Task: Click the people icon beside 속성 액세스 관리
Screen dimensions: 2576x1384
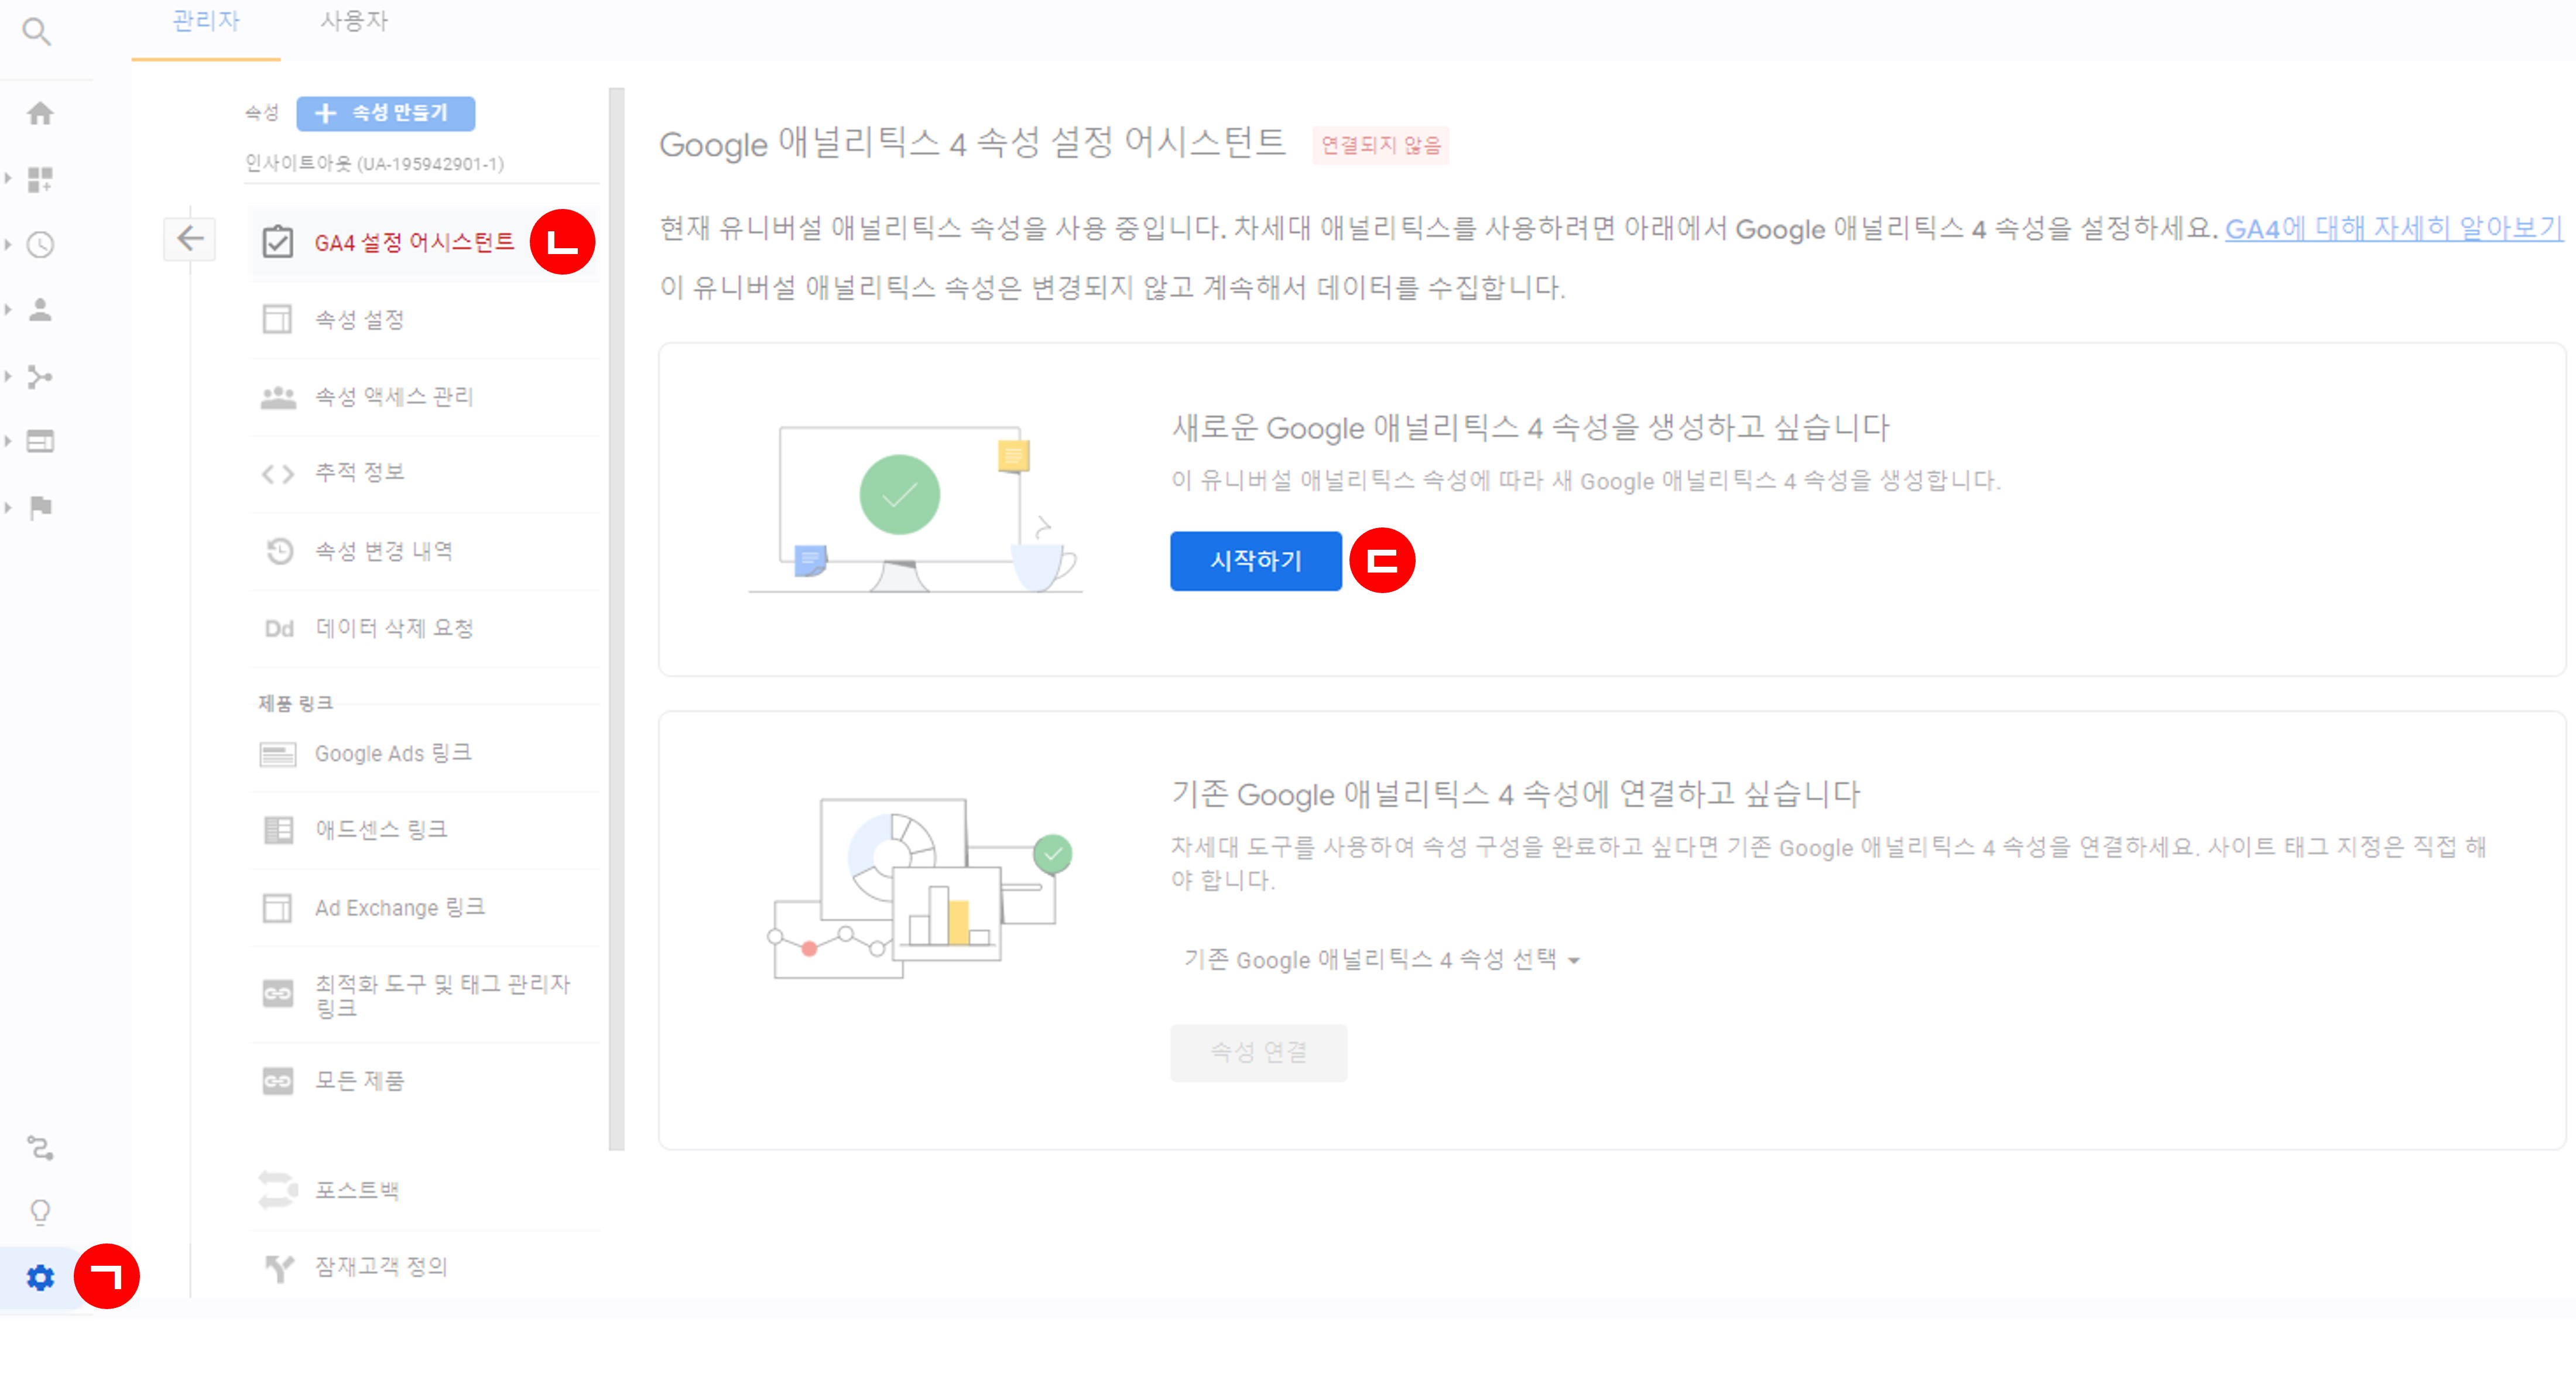Action: click(x=278, y=397)
